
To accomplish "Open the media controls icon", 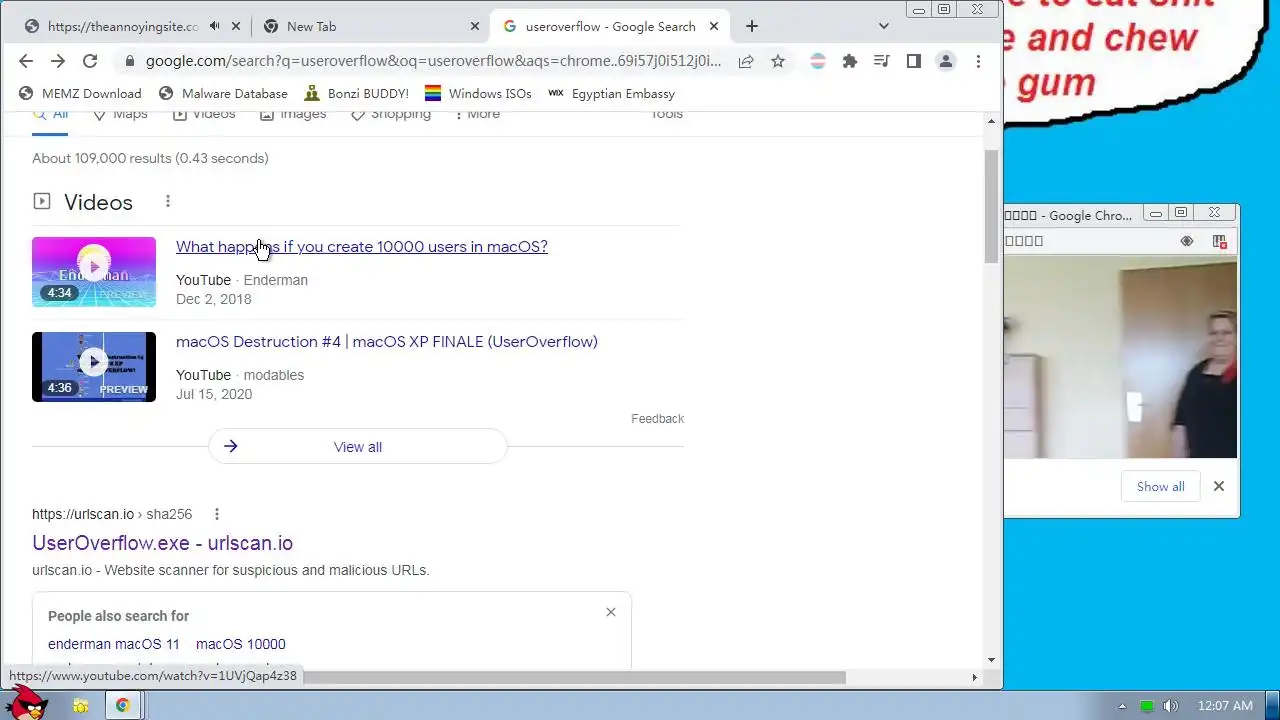I will (881, 61).
